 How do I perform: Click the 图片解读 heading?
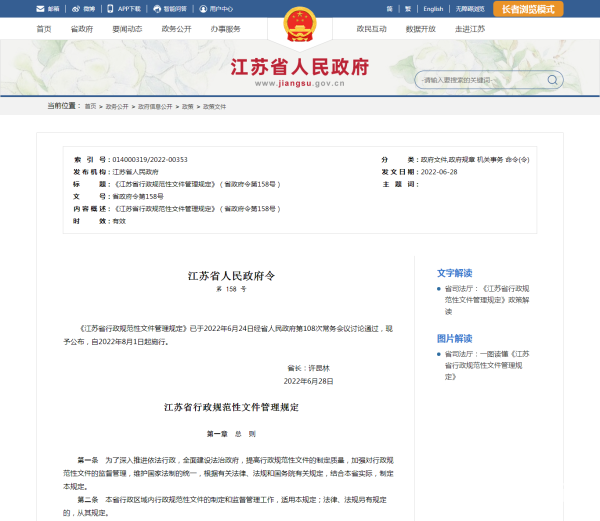coord(455,339)
